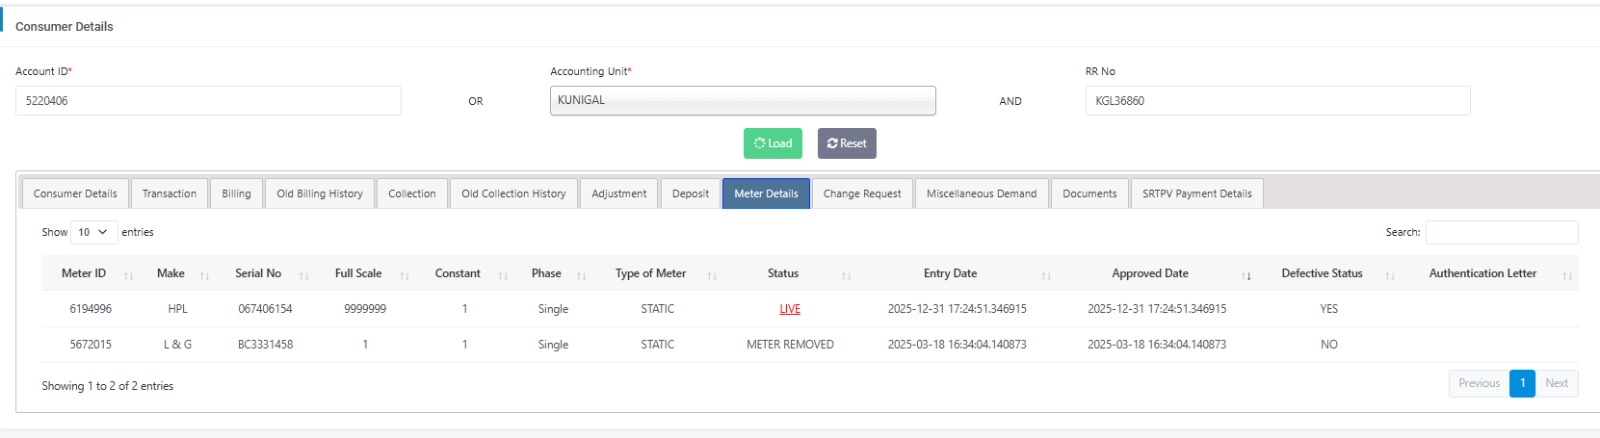Image resolution: width=1600 pixels, height=438 pixels.
Task: Click the Account ID input field
Action: coord(208,101)
